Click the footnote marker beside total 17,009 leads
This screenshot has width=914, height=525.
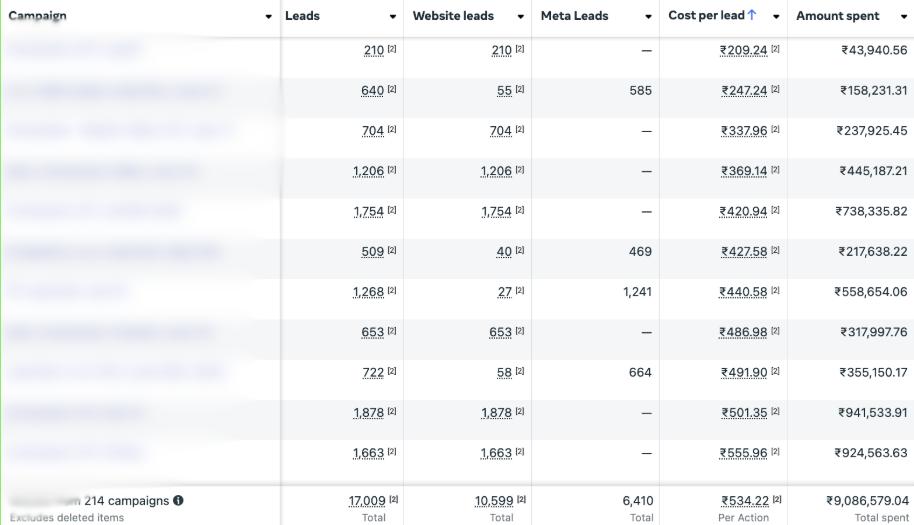point(393,499)
